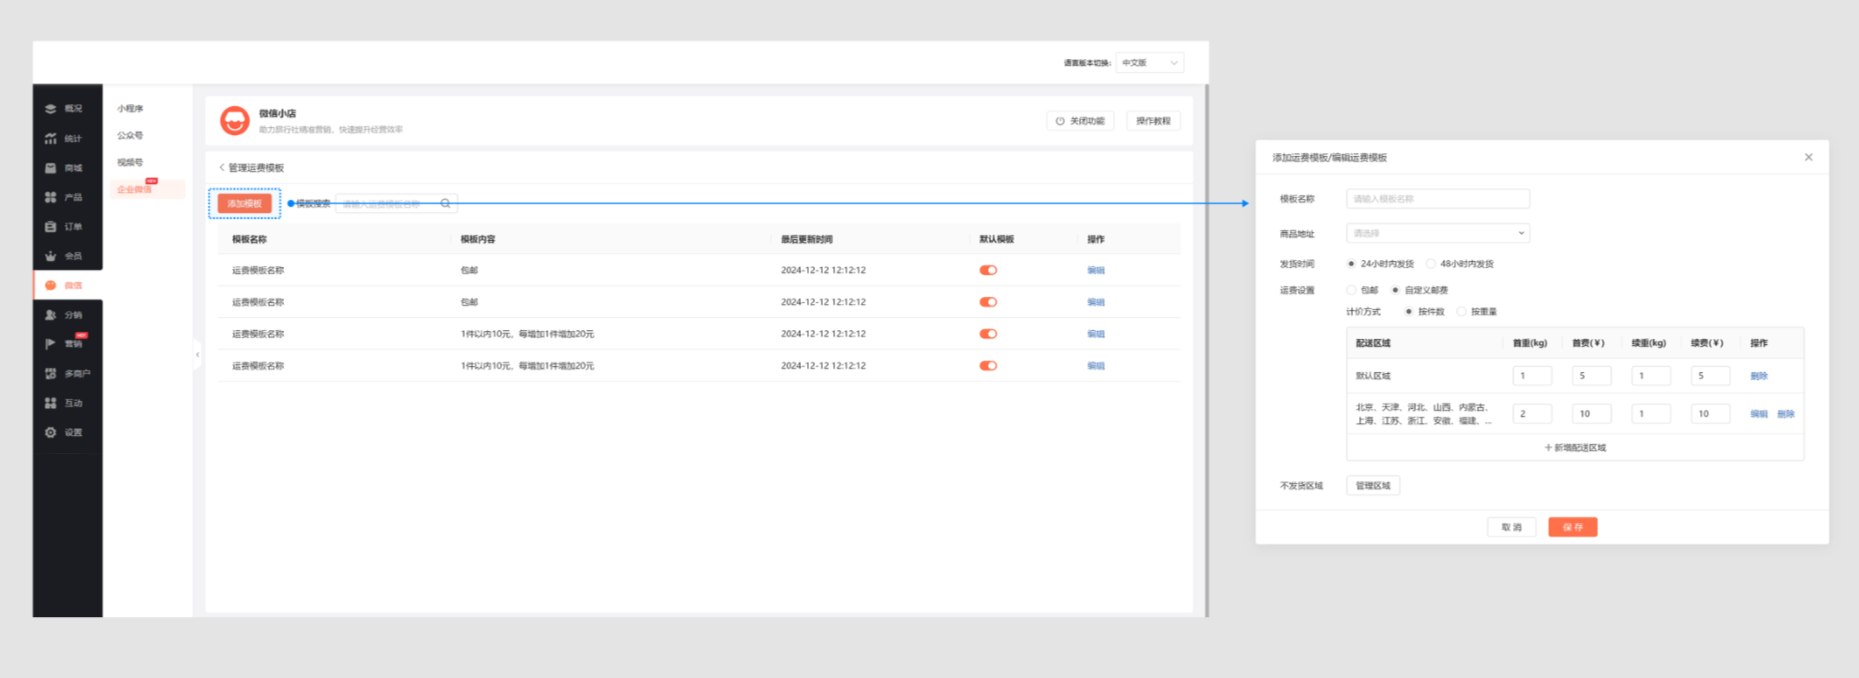Click 删除 link in 默认区域 row

tap(1759, 376)
